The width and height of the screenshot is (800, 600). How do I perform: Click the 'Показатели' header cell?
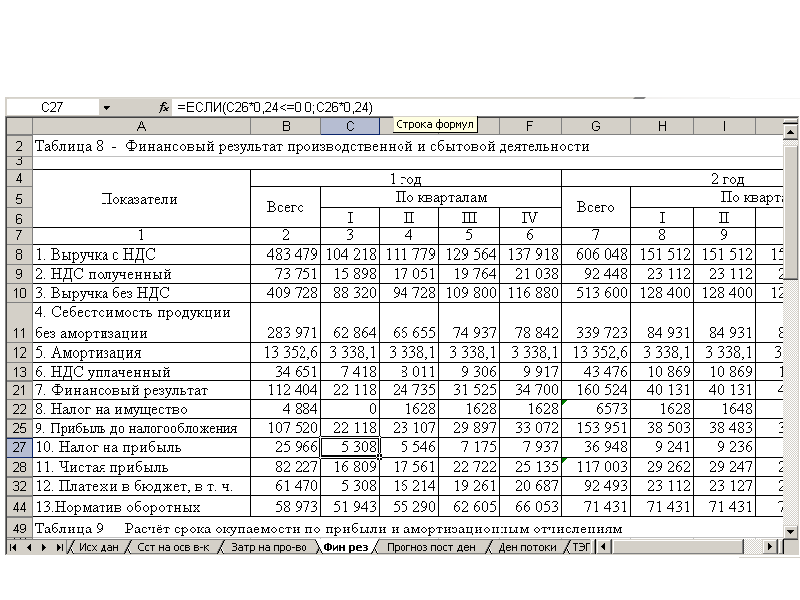click(141, 199)
